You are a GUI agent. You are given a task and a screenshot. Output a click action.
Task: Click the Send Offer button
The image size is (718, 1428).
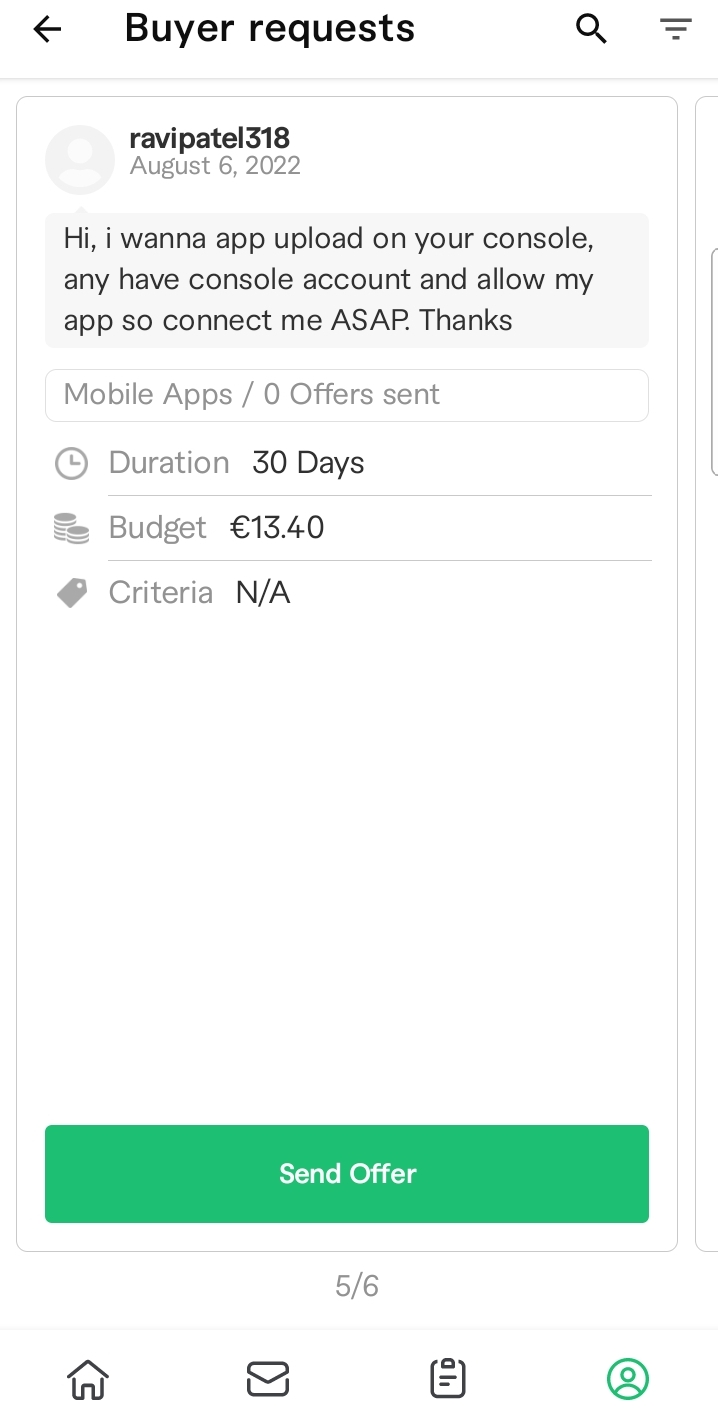coord(347,1174)
